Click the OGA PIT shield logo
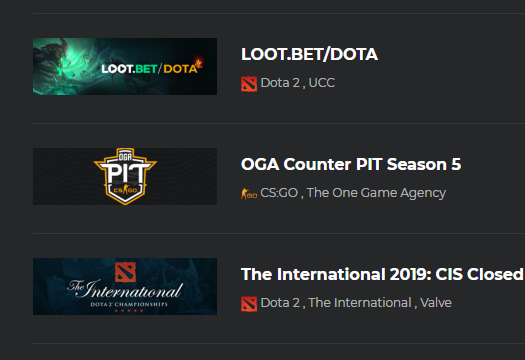The image size is (525, 360). 125,176
